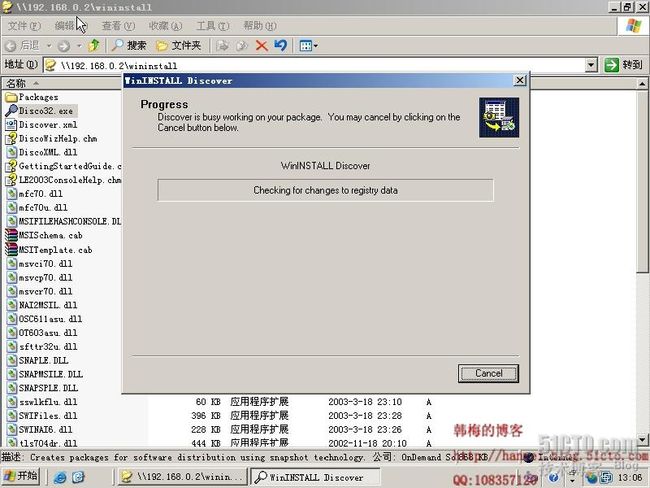Viewport: 650px width, 488px height.
Task: Select the SNAPLE.DLL file name
Action: [44, 360]
